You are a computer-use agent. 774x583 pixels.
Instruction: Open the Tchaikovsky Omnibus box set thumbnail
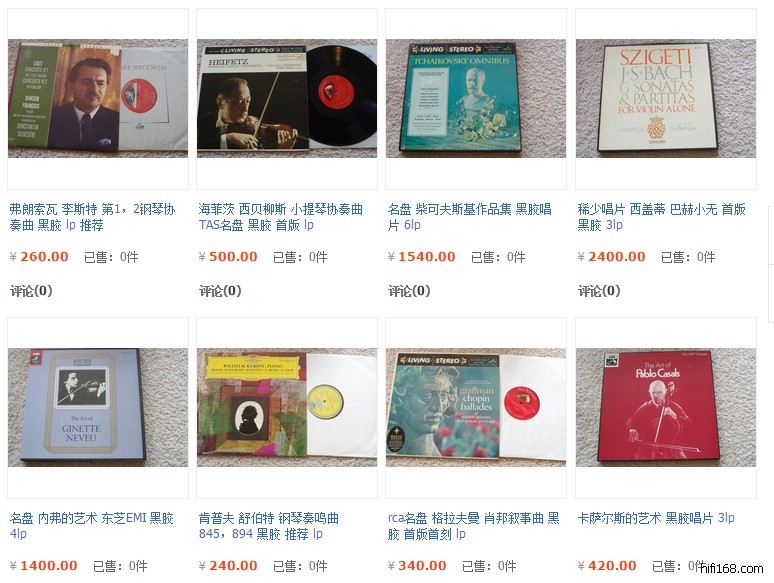[x=476, y=99]
